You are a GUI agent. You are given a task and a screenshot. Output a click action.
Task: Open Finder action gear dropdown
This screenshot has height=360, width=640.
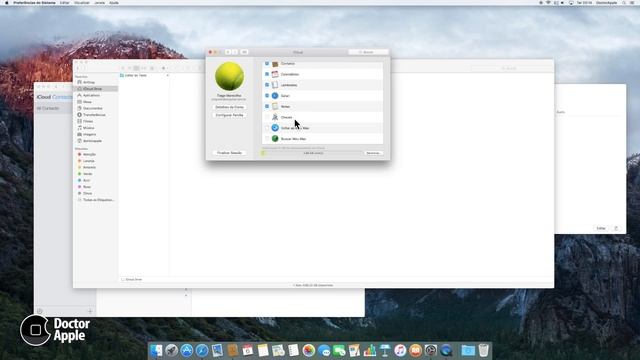click(x=164, y=68)
